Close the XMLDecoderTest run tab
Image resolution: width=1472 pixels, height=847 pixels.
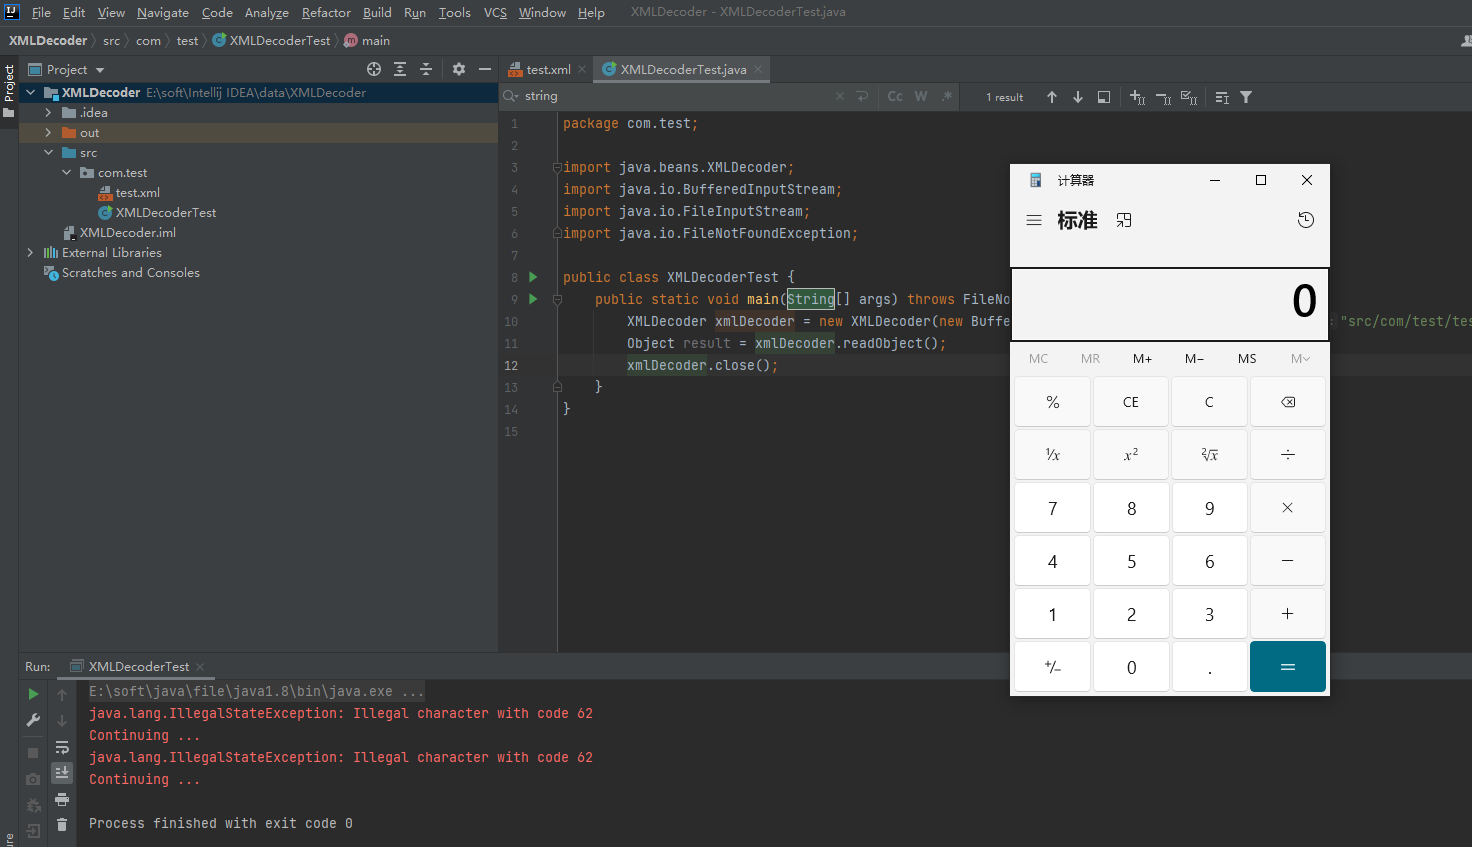pos(200,666)
